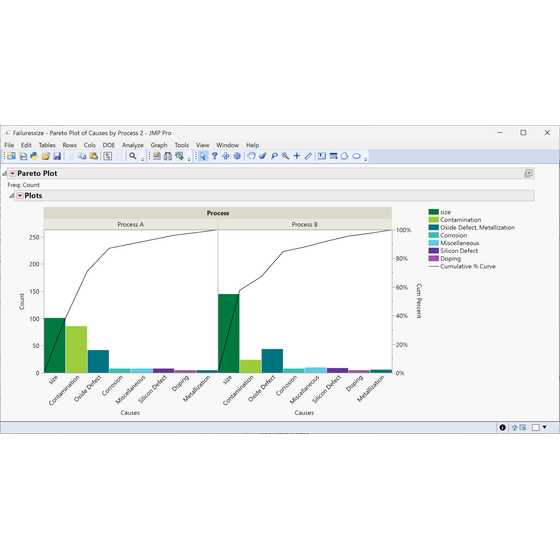Screen dimensions: 560x560
Task: Toggle the status bar checkbox
Action: [x=535, y=428]
